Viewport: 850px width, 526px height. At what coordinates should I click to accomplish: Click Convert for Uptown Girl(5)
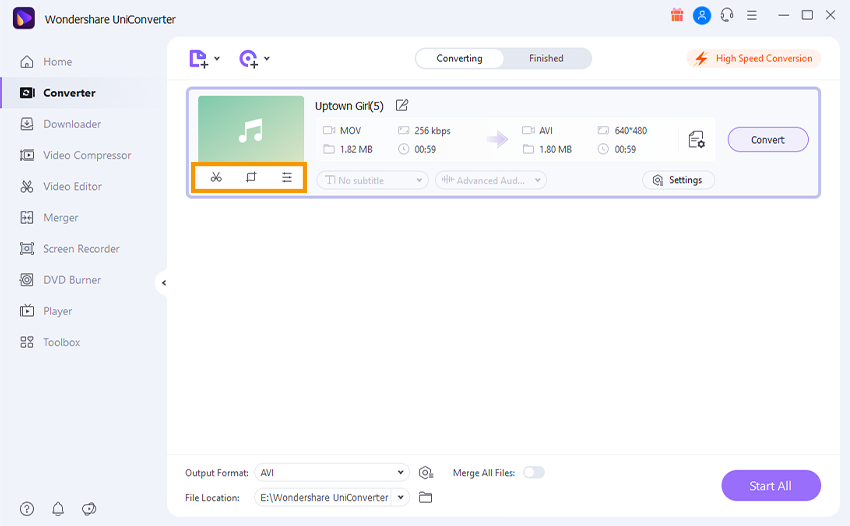(x=768, y=140)
